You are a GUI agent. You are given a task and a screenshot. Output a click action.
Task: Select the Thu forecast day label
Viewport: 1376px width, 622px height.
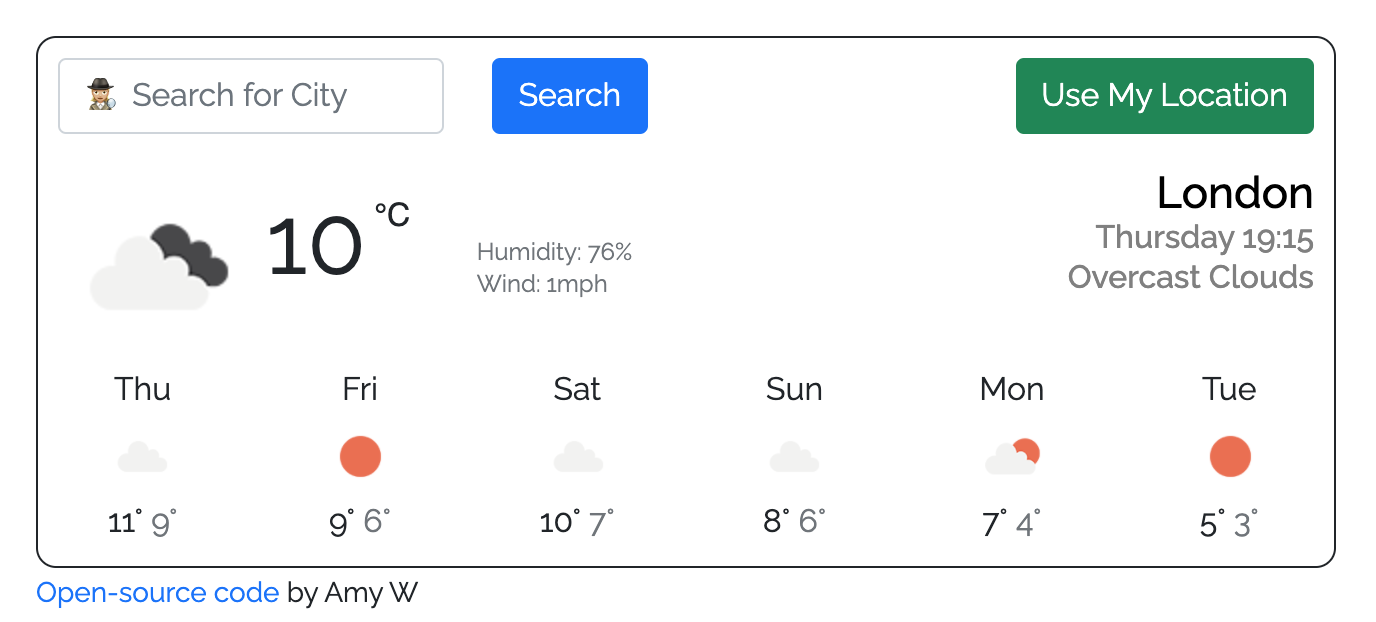[x=142, y=388]
